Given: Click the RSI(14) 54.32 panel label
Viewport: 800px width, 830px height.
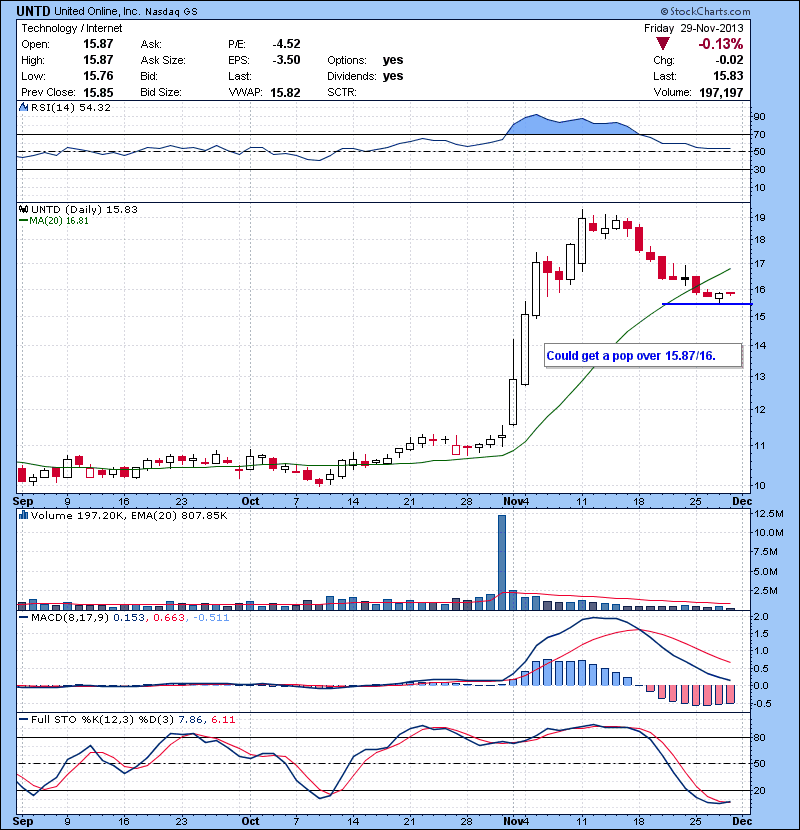Looking at the screenshot, I should pyautogui.click(x=71, y=107).
